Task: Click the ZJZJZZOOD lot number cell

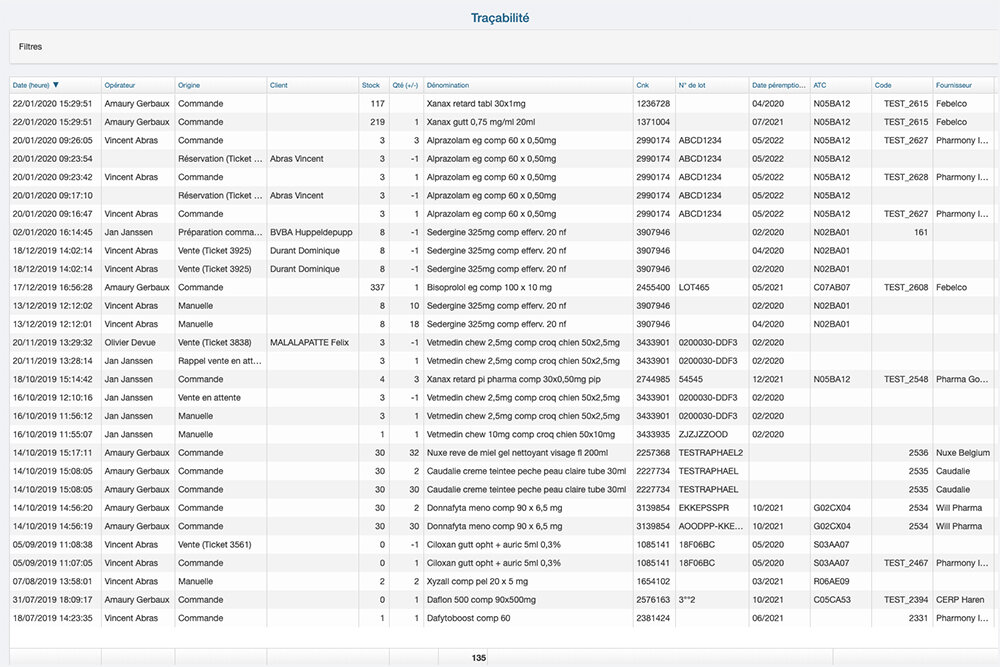Action: tap(703, 435)
